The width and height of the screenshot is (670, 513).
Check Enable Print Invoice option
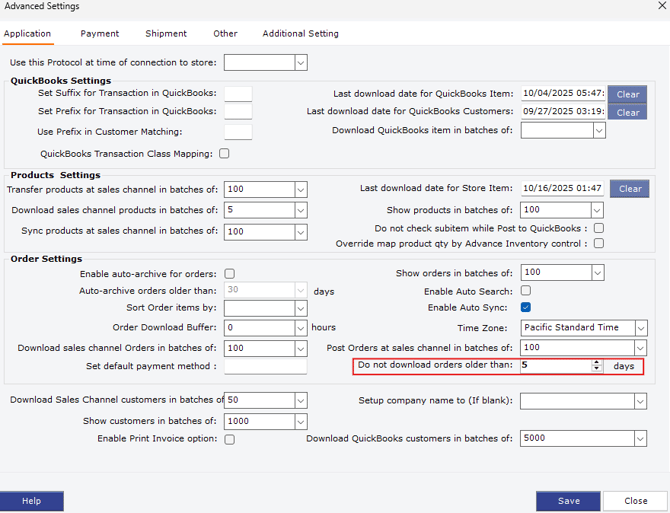tap(229, 439)
